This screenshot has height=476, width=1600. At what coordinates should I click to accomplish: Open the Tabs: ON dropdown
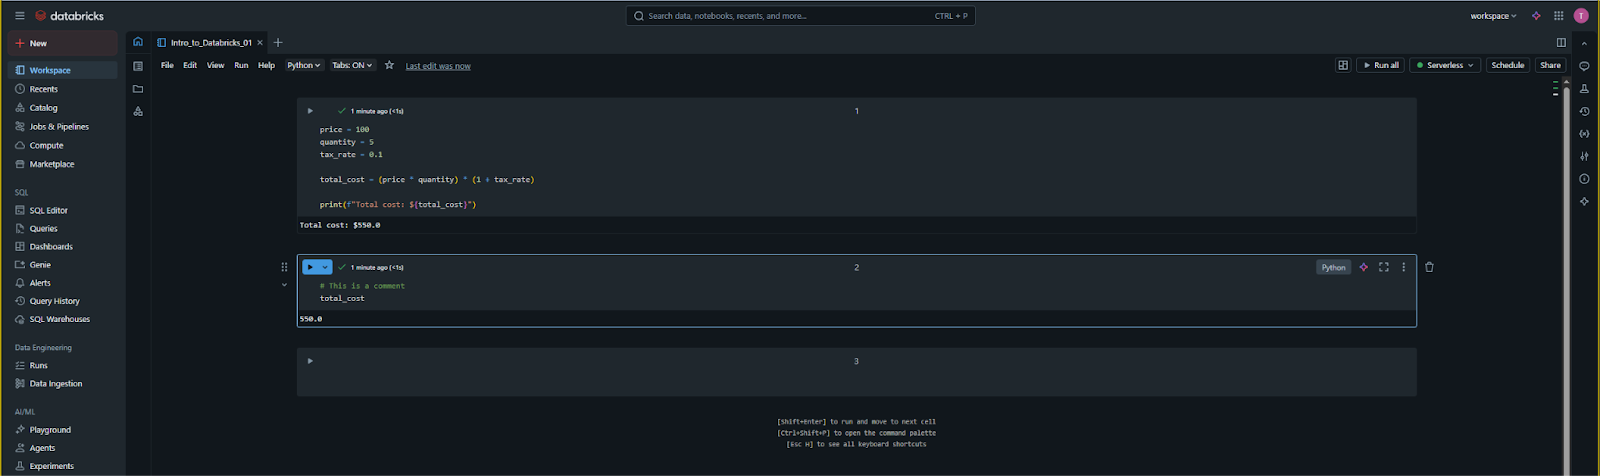(x=352, y=65)
